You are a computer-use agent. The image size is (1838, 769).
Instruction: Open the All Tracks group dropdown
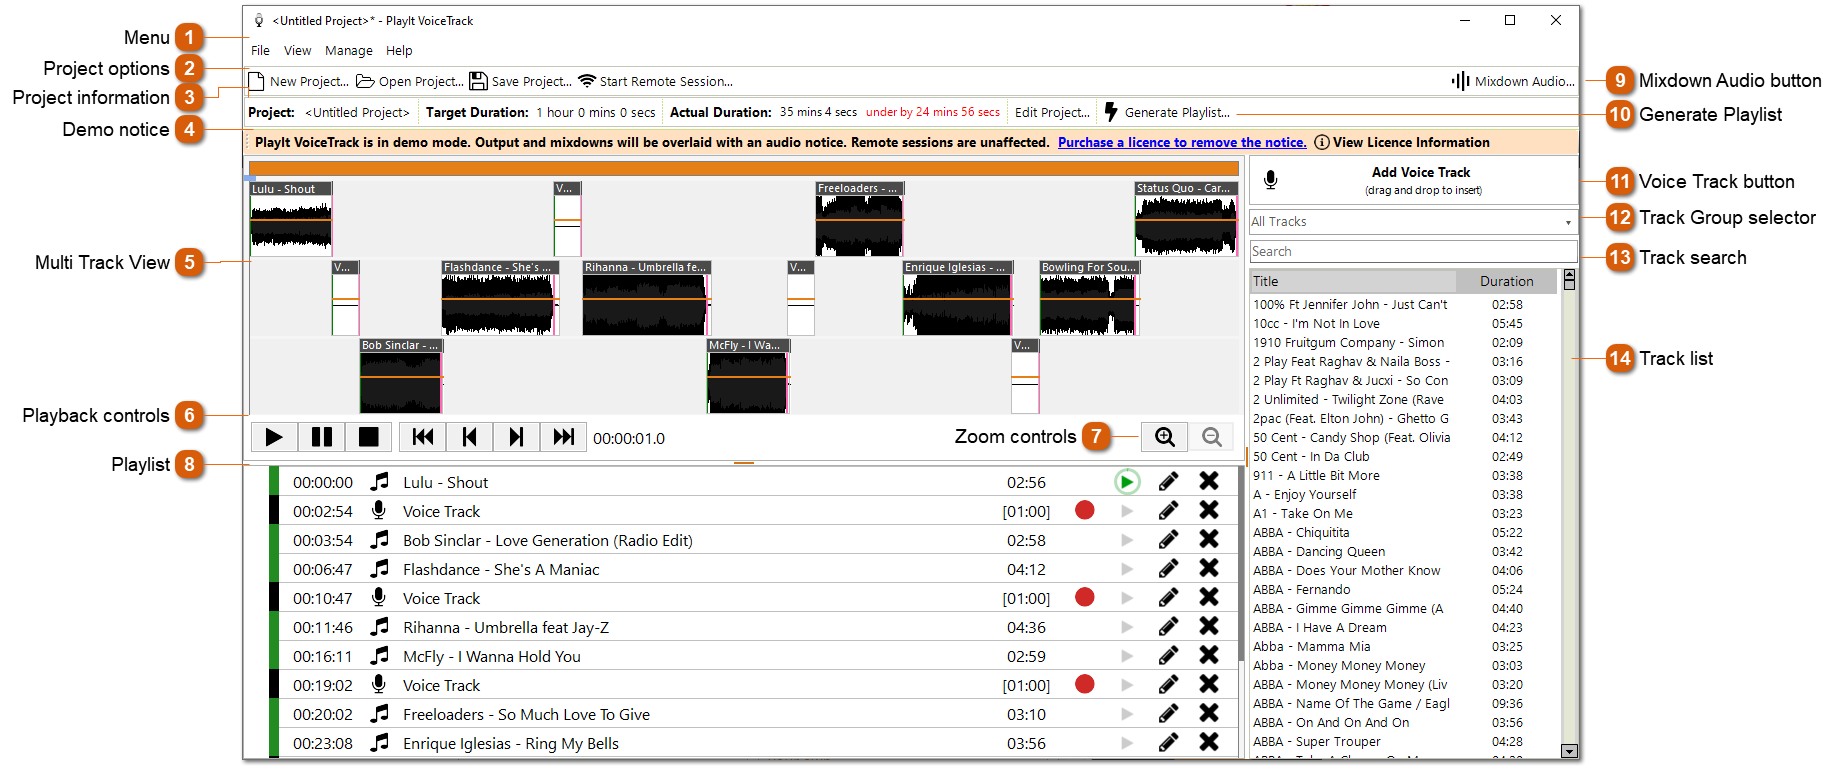1412,222
